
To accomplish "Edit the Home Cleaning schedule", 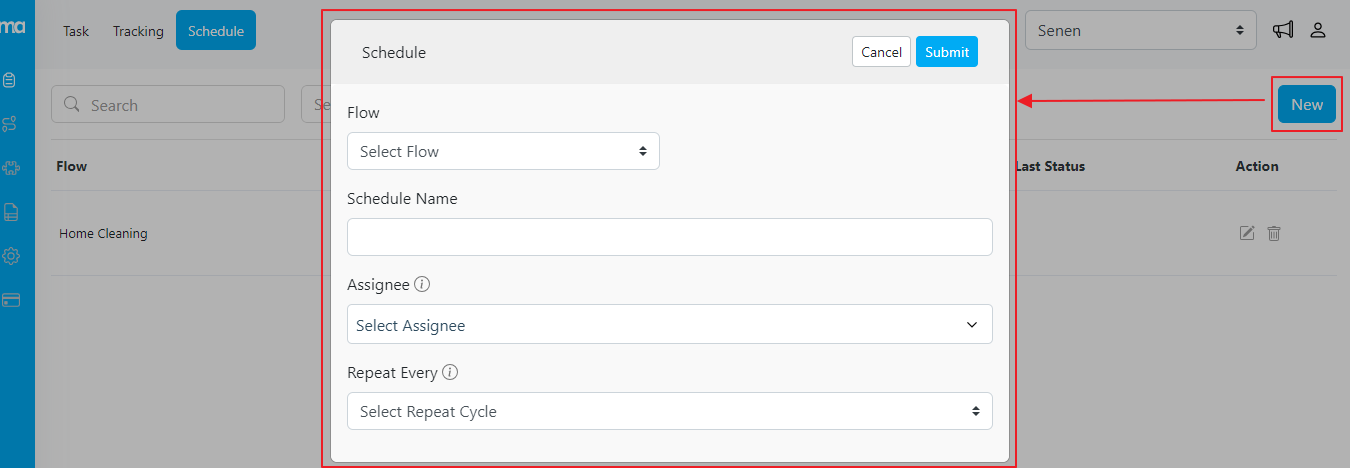I will tap(1247, 233).
